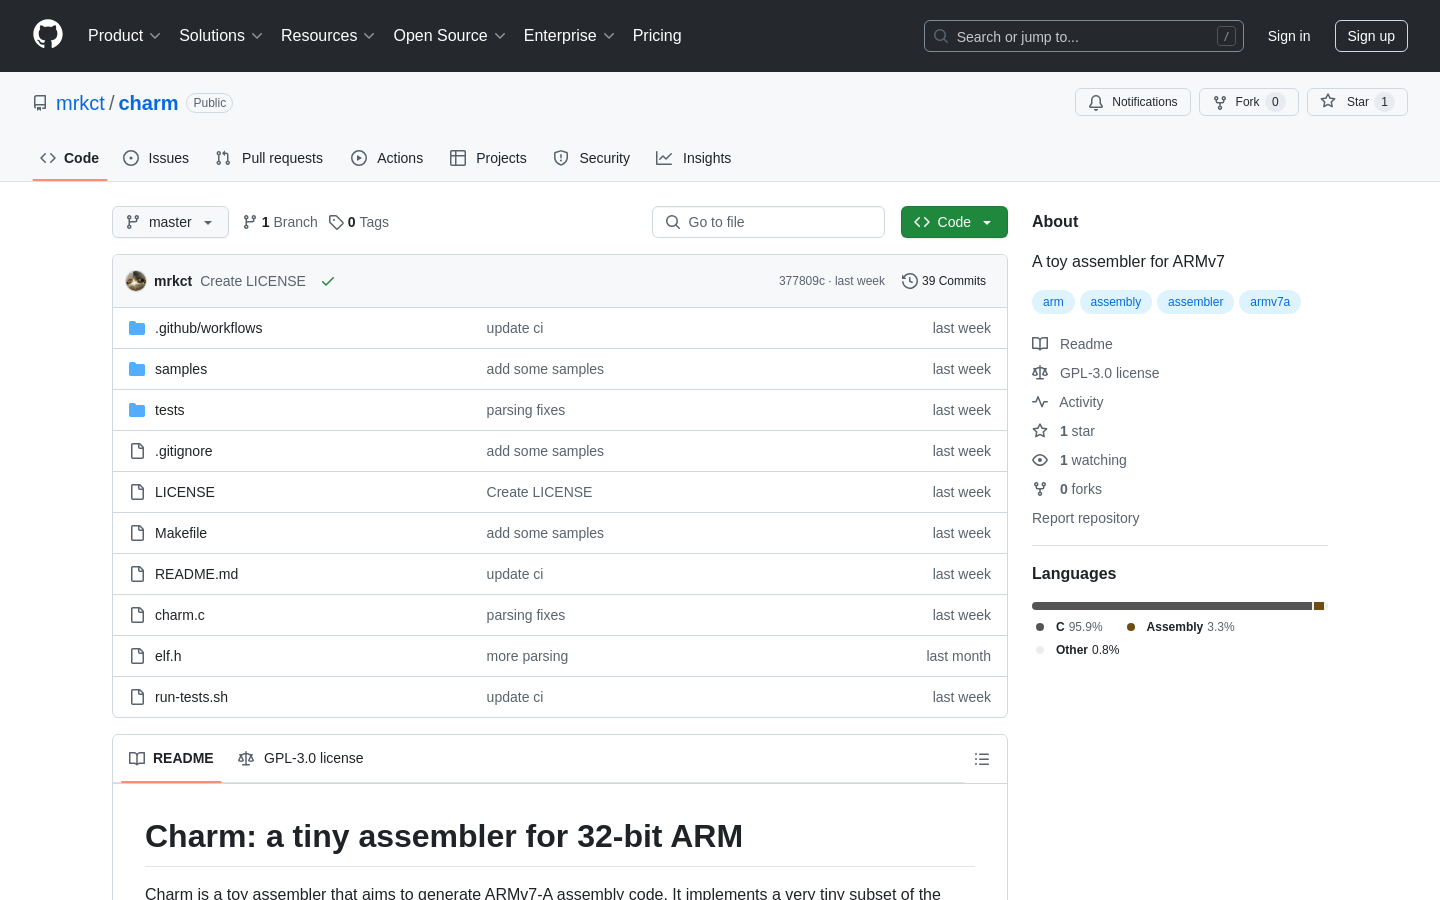Click the fork icon in the Fork button

coord(1220,102)
